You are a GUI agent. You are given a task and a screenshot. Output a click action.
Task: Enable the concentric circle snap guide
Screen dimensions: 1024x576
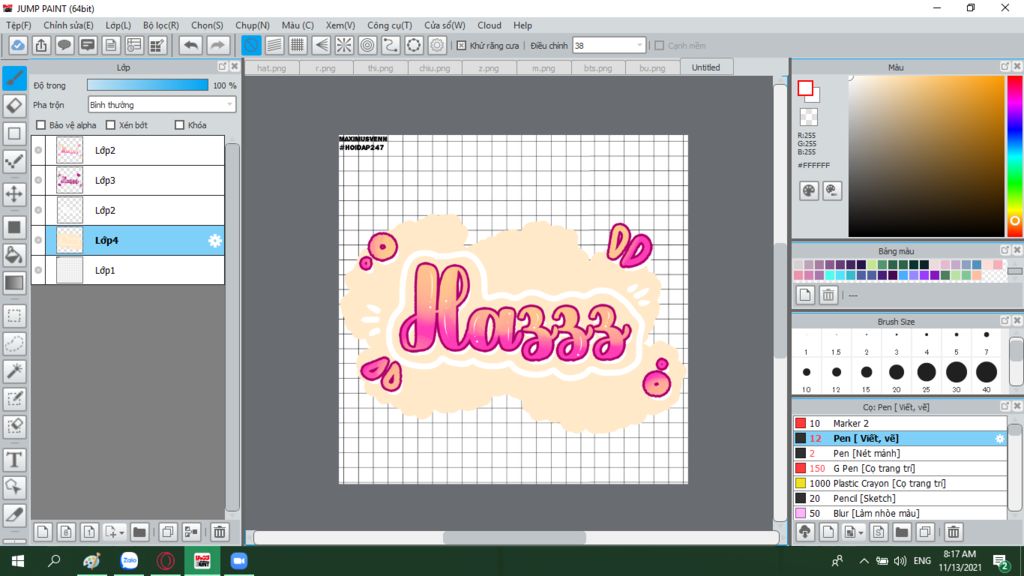click(367, 45)
